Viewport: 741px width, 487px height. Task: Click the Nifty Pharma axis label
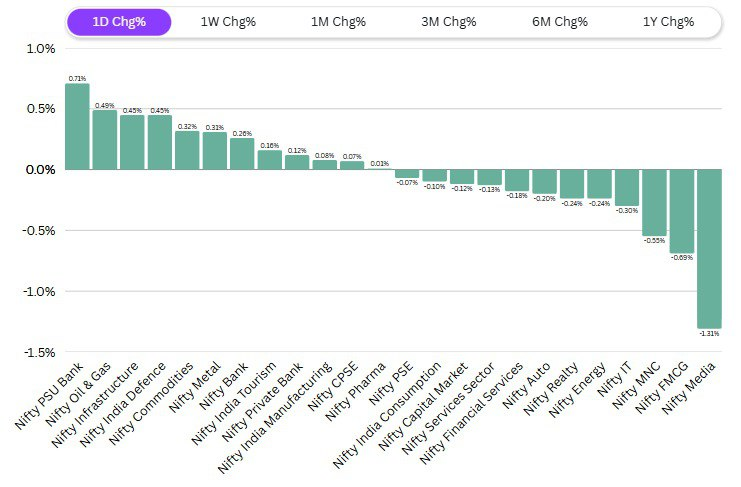356,392
